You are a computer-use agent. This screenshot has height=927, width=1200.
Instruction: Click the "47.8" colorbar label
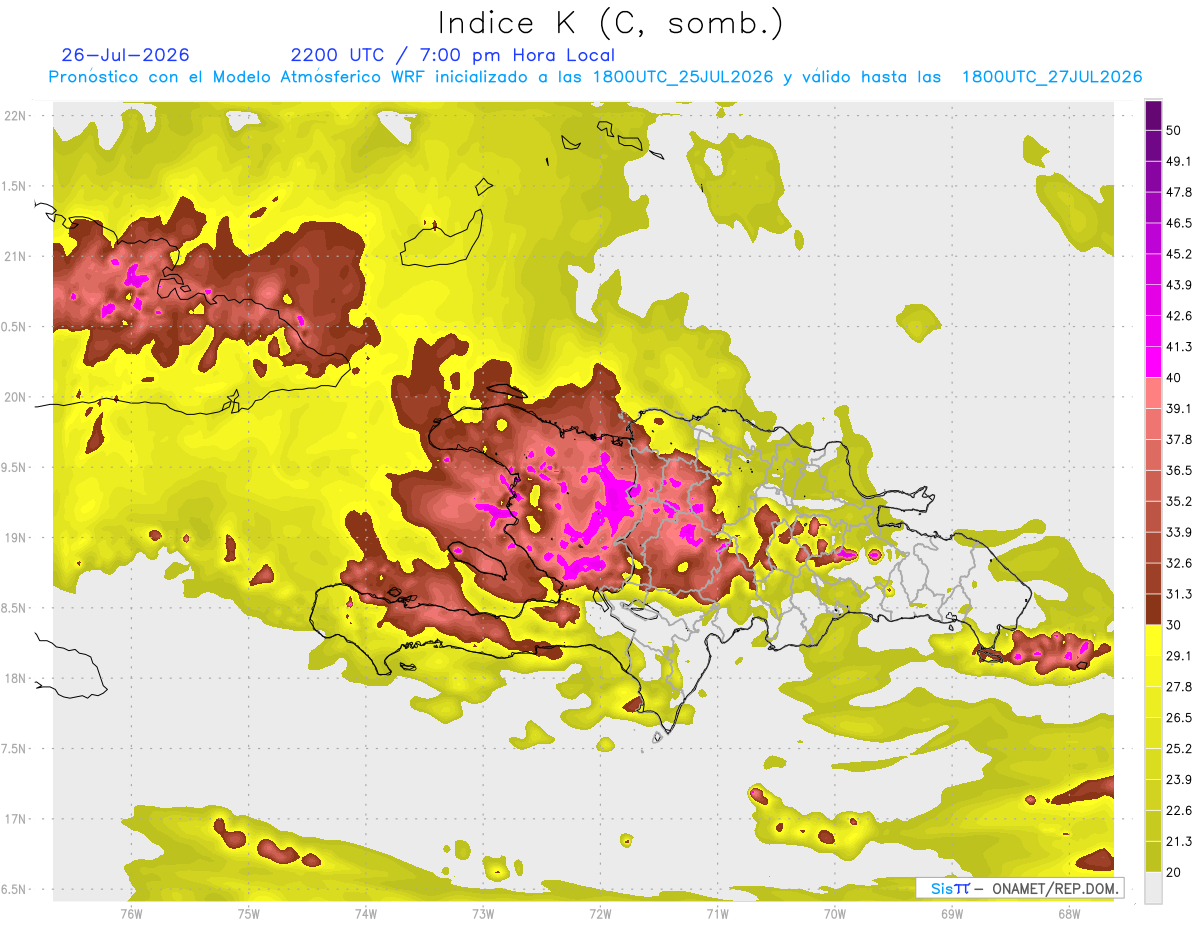(1179, 192)
